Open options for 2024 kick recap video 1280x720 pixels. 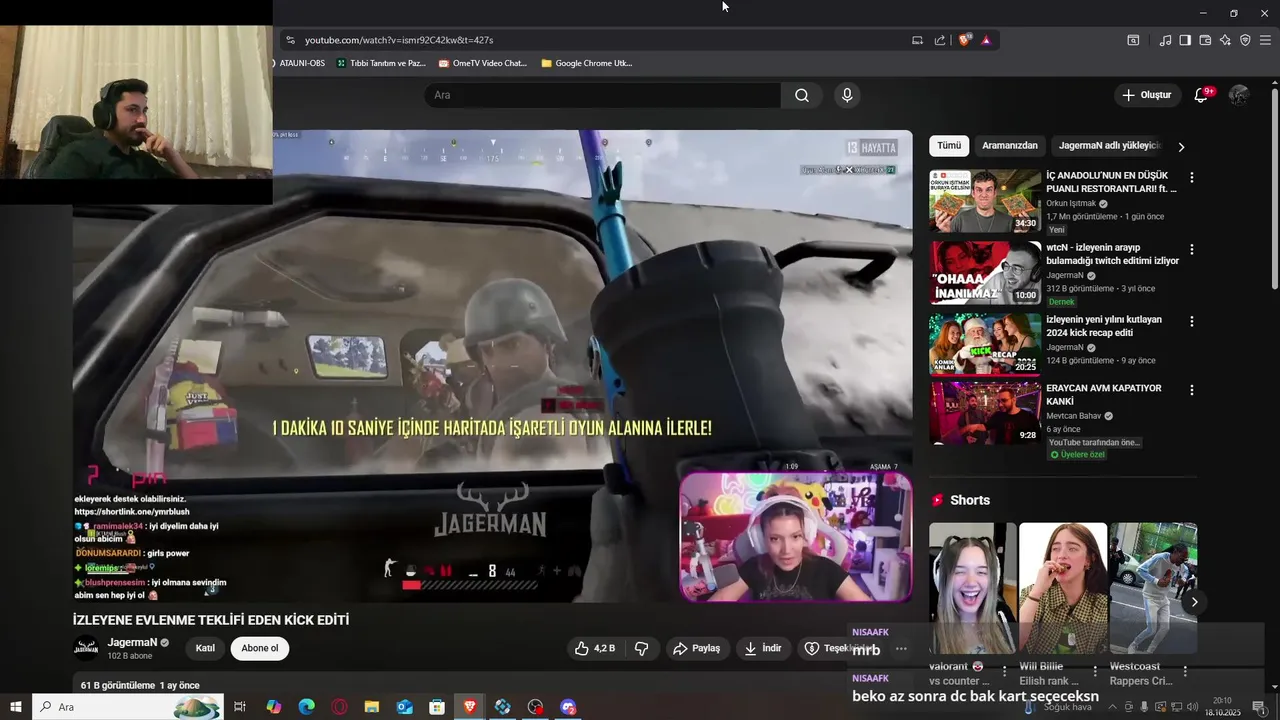click(1191, 321)
